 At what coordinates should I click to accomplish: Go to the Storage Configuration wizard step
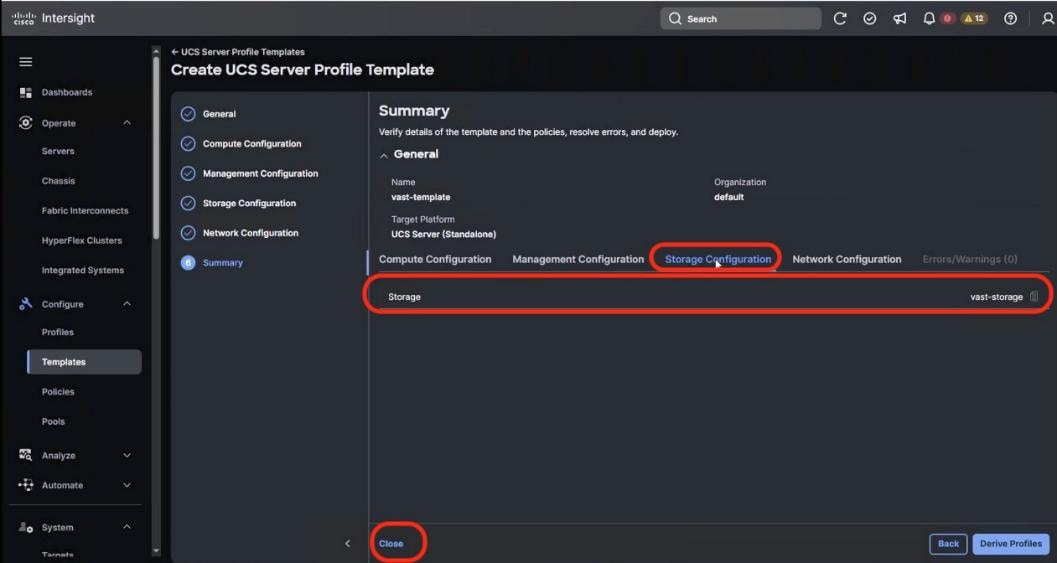pos(249,203)
